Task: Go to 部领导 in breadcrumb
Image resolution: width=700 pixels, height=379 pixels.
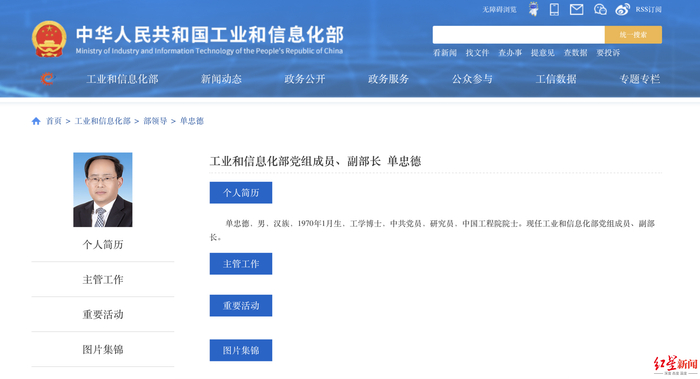Action: pos(155,121)
